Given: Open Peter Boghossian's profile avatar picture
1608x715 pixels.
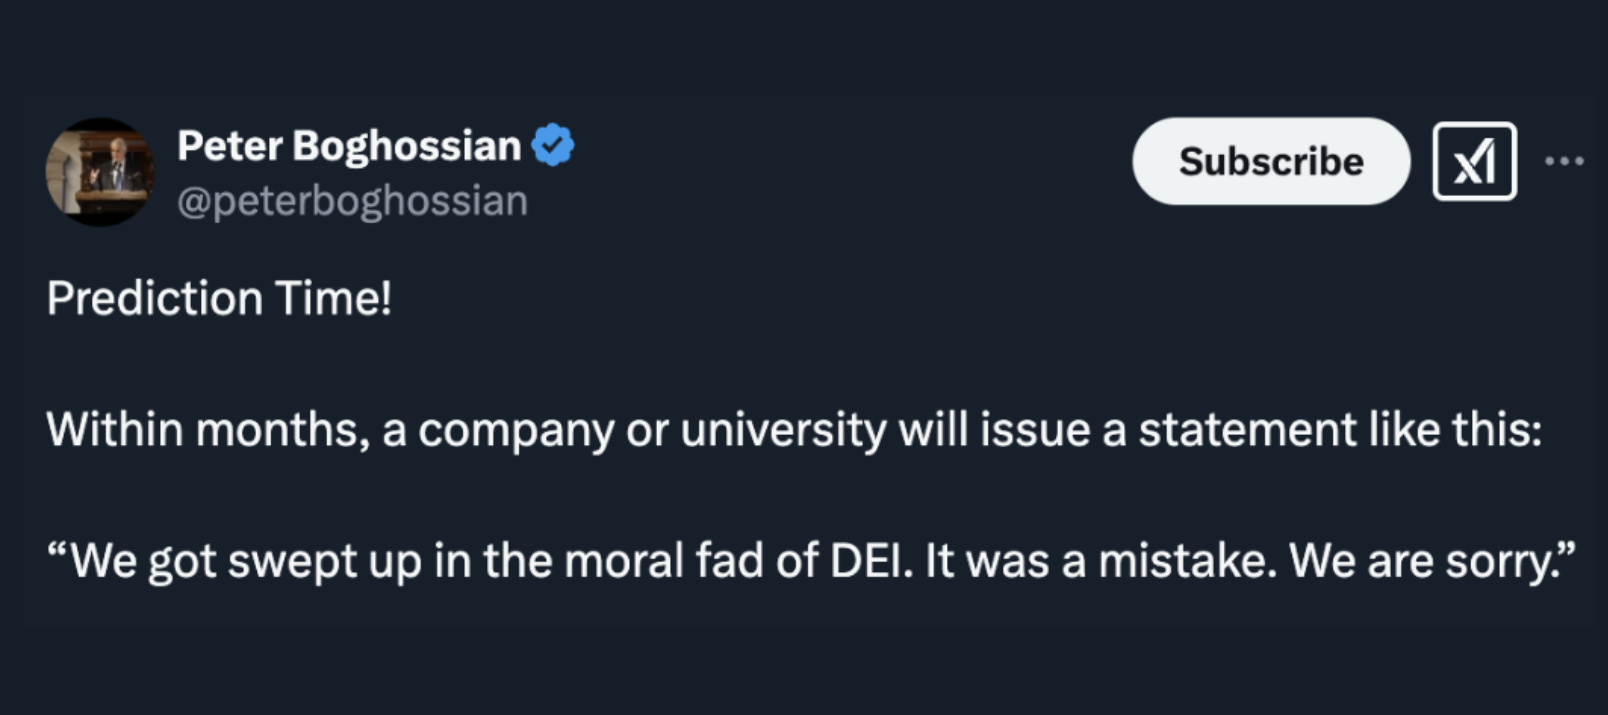Looking at the screenshot, I should tap(100, 172).
